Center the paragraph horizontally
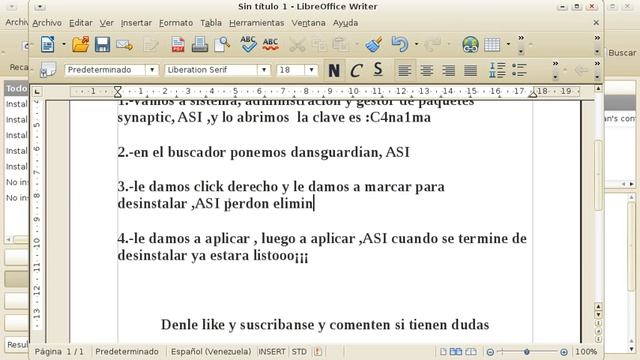 click(x=427, y=71)
